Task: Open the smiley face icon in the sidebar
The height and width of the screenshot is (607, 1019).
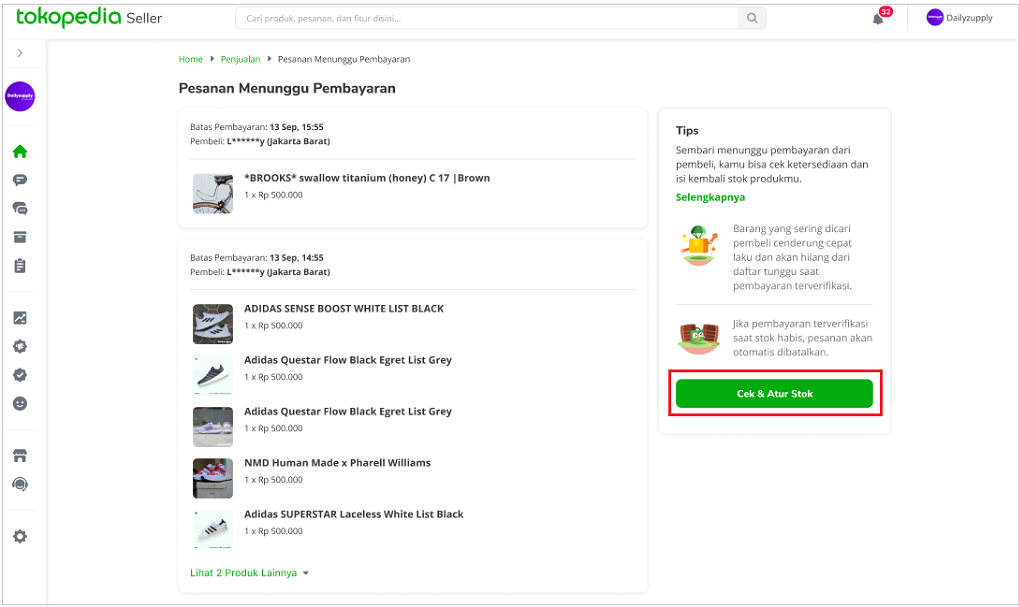Action: tap(20, 404)
